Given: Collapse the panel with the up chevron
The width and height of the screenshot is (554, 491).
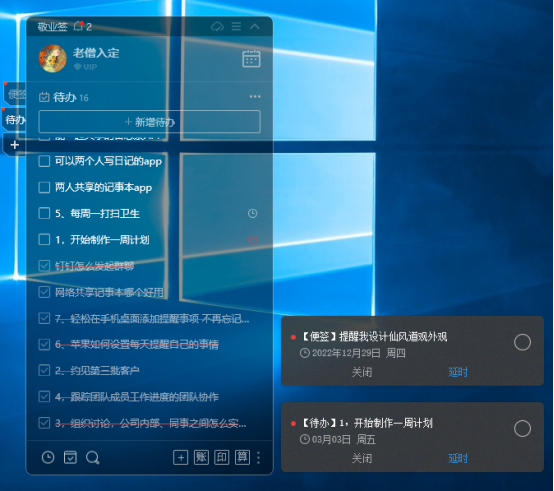Looking at the screenshot, I should tap(255, 26).
